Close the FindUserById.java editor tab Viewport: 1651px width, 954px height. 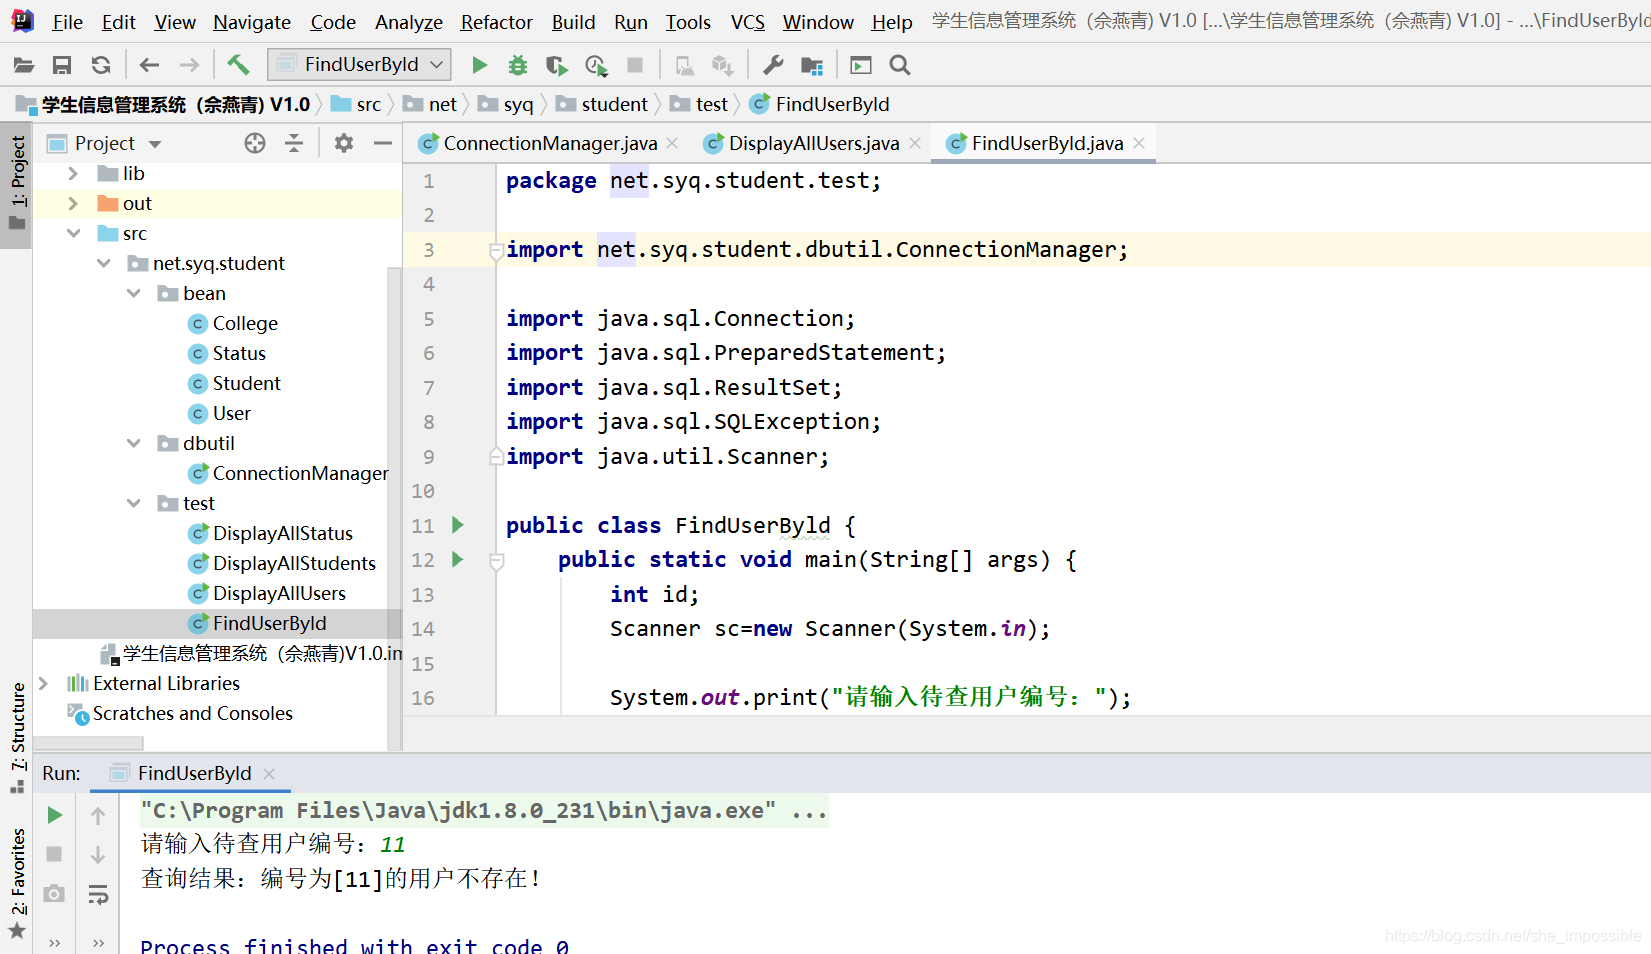tap(1139, 143)
